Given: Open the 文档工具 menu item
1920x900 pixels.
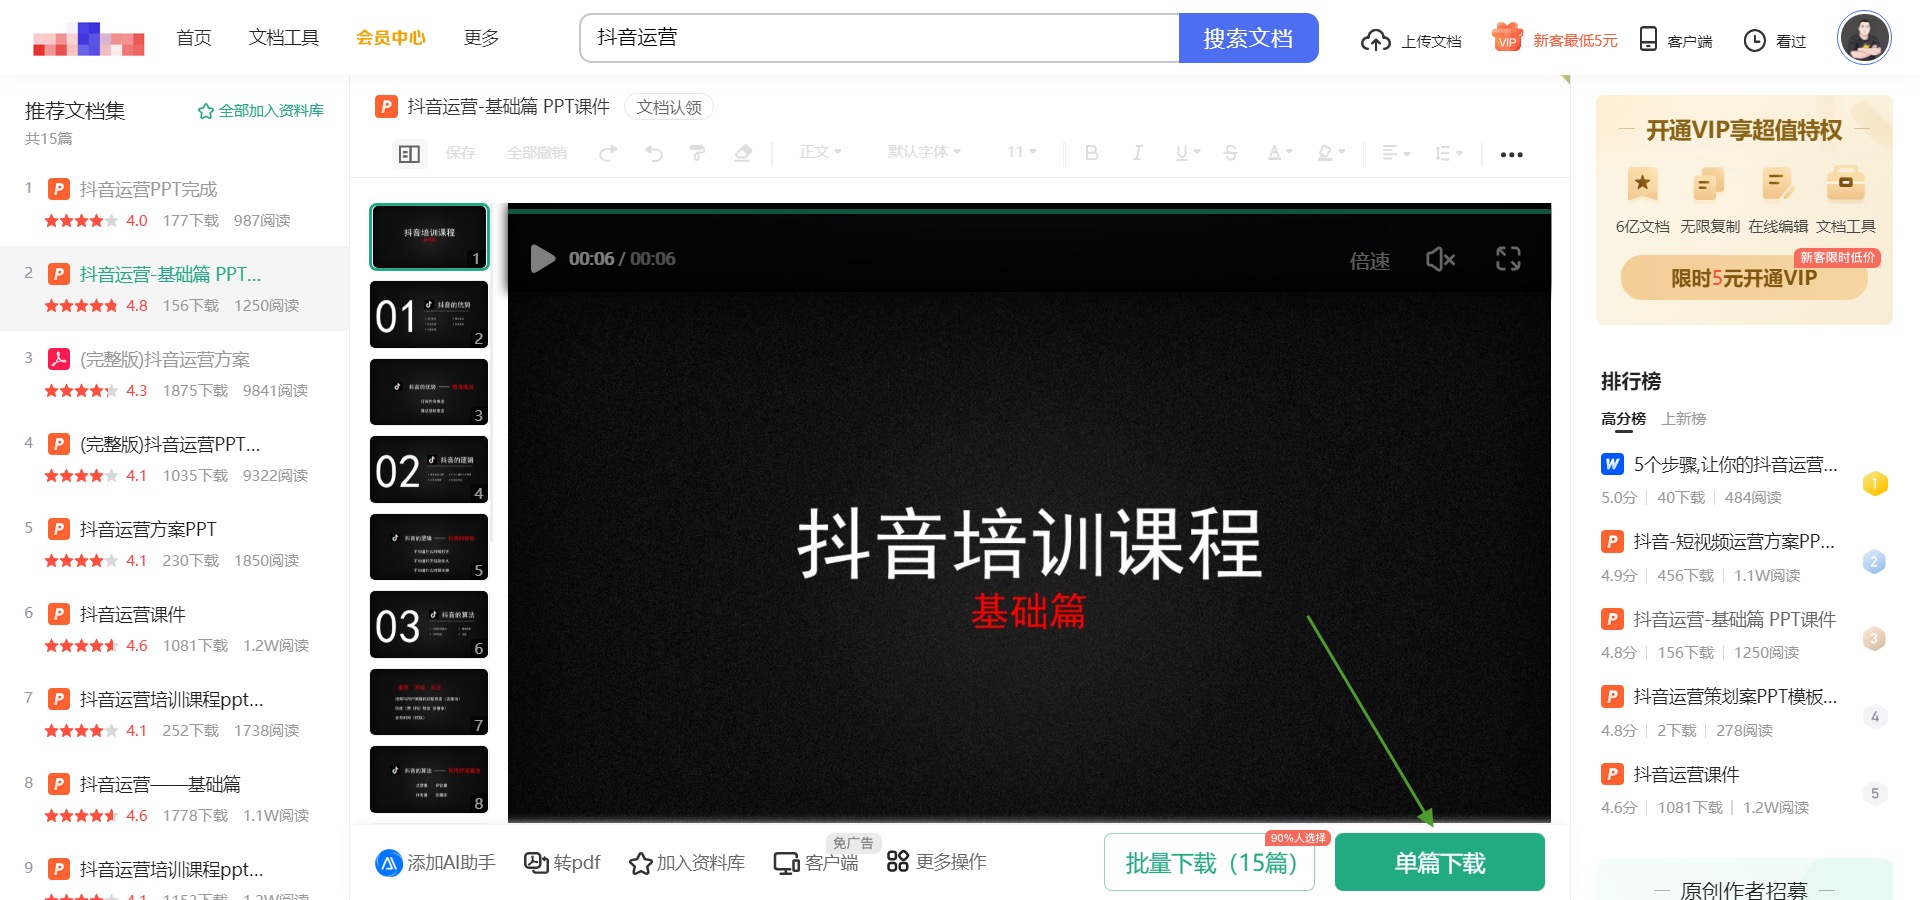Looking at the screenshot, I should click(284, 38).
